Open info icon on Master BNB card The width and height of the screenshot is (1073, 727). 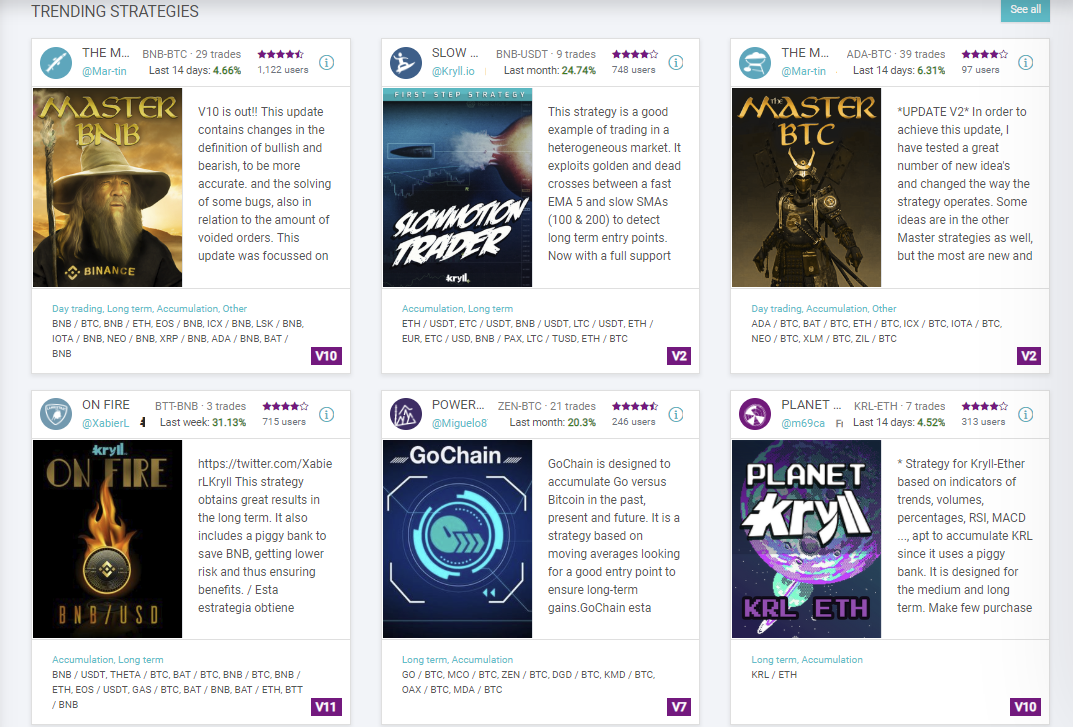(326, 62)
